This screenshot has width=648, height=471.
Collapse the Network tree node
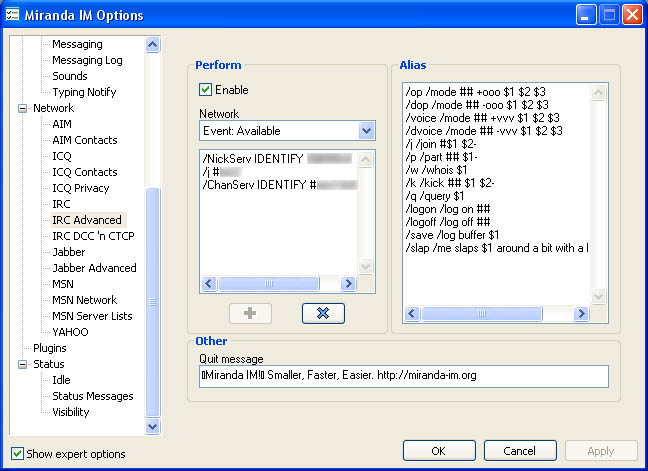click(x=23, y=109)
